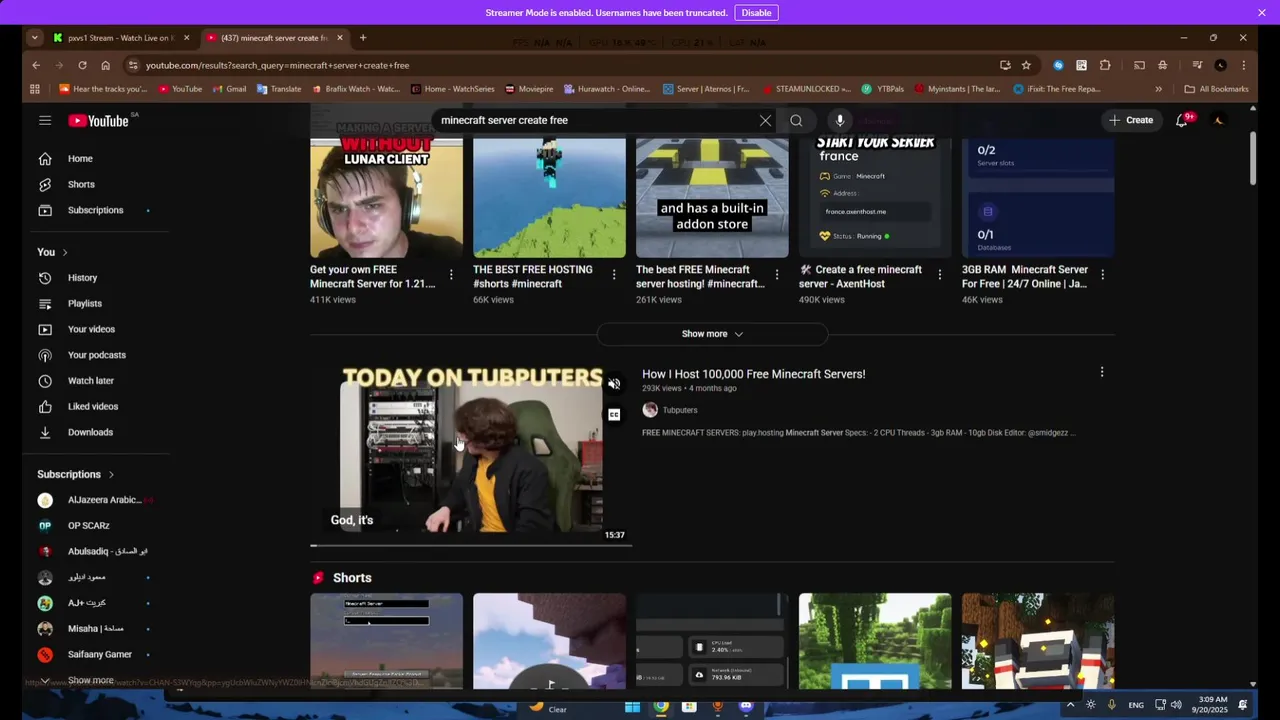Close the pxvs1 Stream tab
This screenshot has height=720, width=1280.
pyautogui.click(x=186, y=38)
